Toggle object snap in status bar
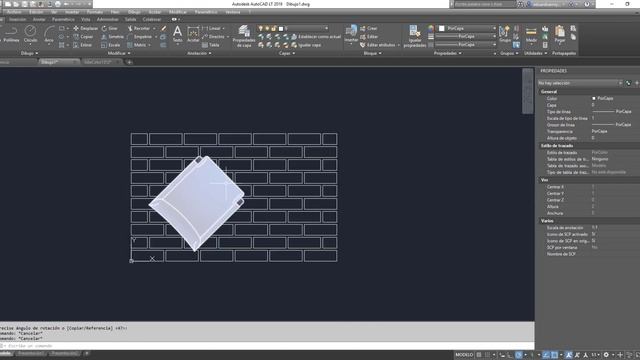 554,355
